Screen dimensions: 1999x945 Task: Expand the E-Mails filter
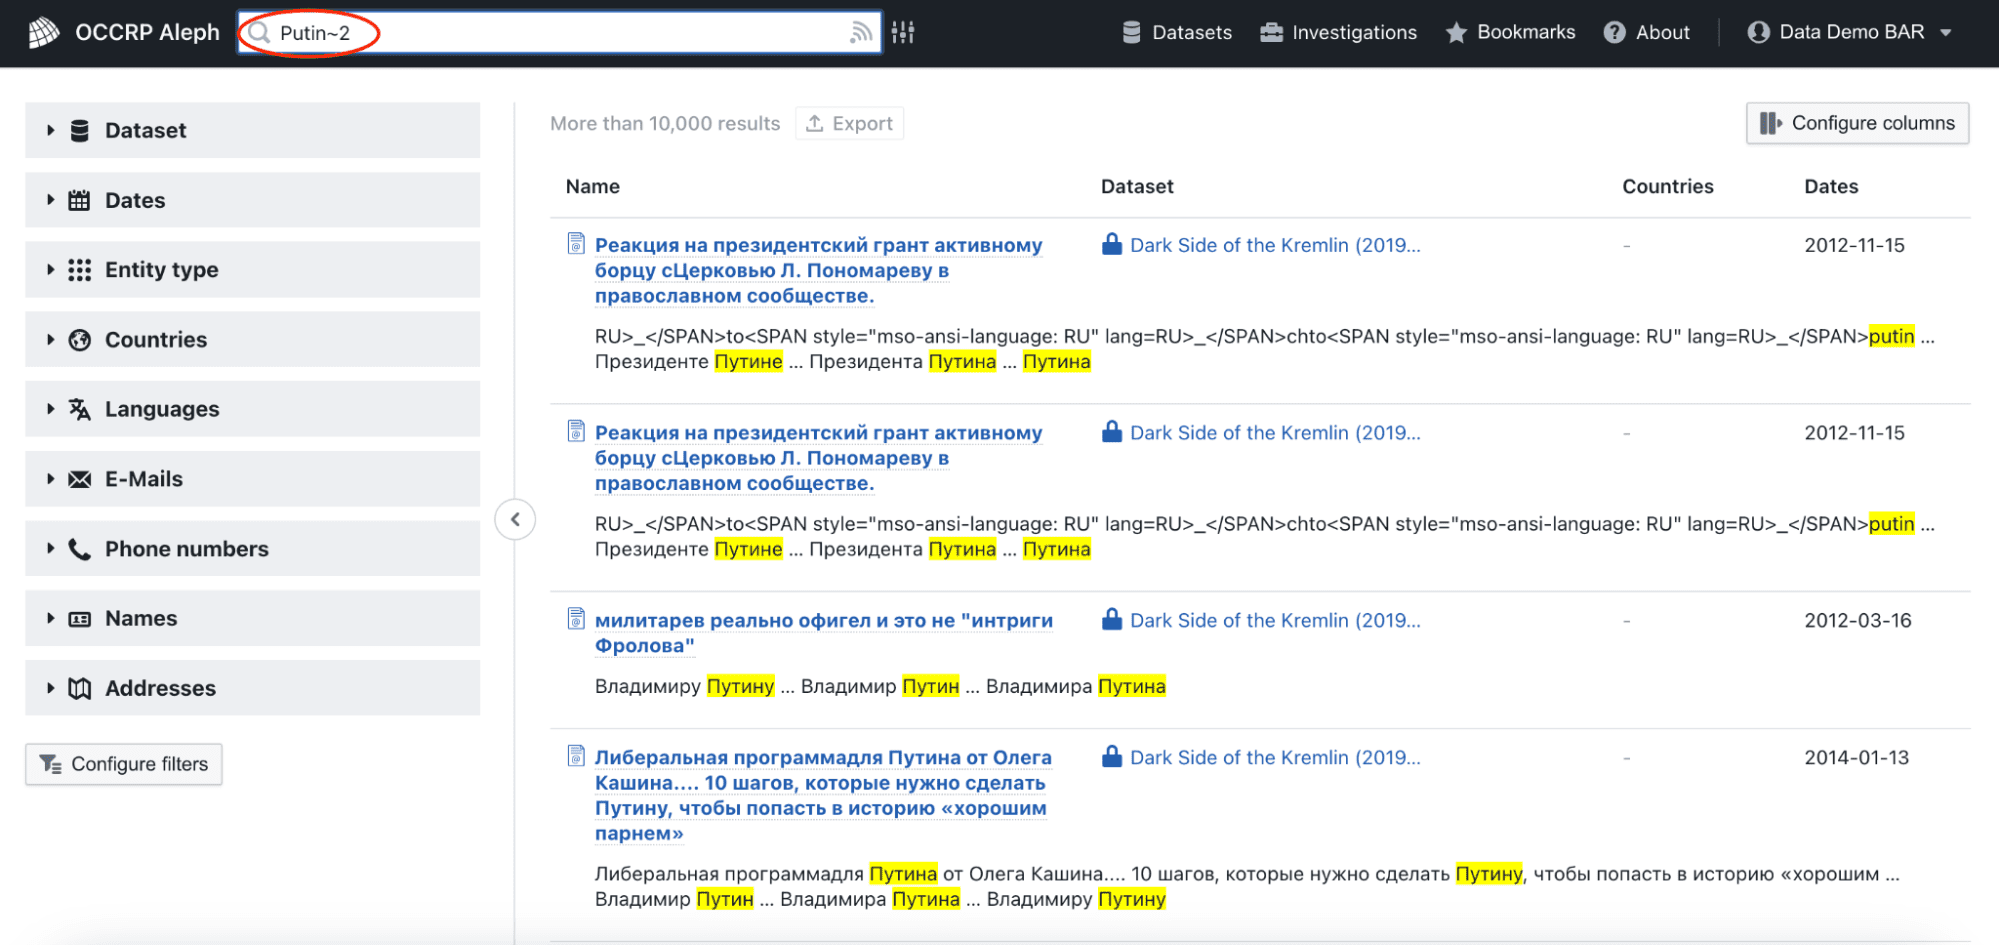point(252,479)
